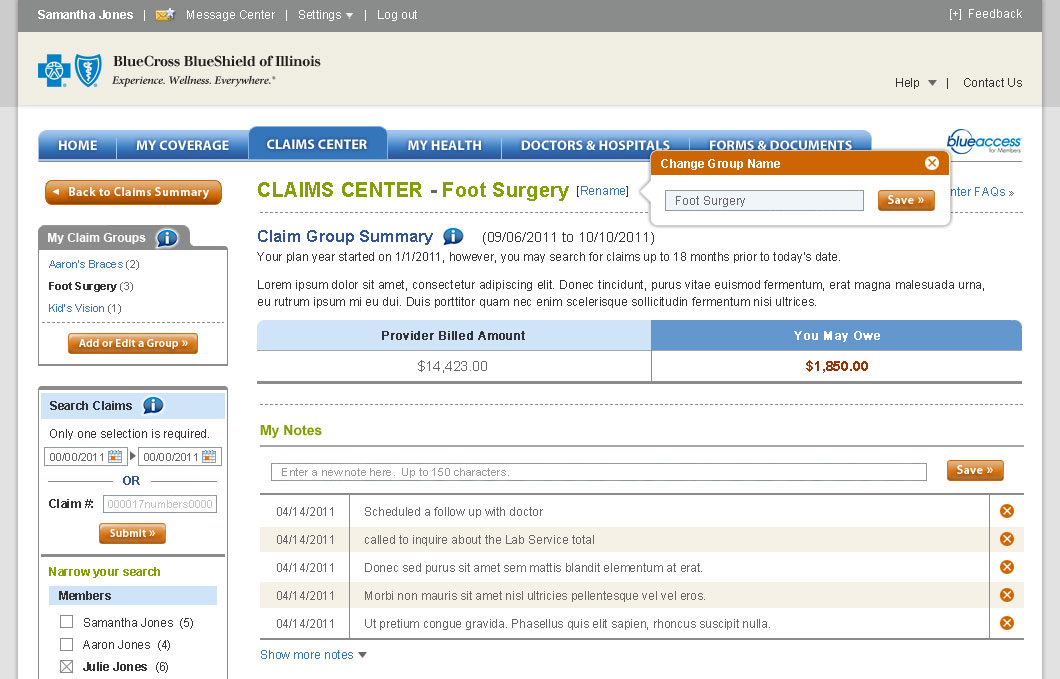Viewport: 1060px width, 679px height.
Task: Delete the 'Scheduled a follow up' note
Action: [x=1007, y=511]
